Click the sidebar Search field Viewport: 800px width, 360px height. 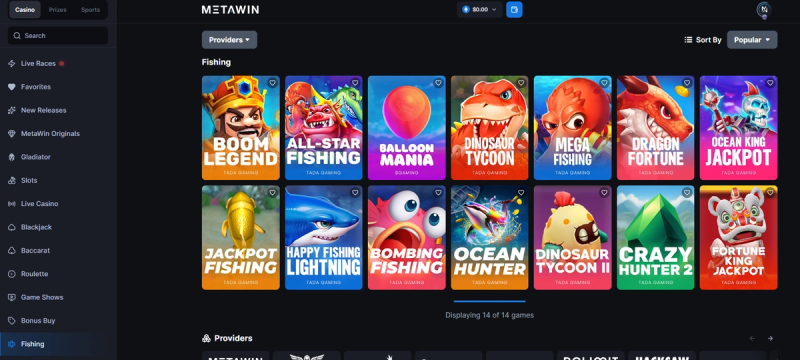pos(58,36)
